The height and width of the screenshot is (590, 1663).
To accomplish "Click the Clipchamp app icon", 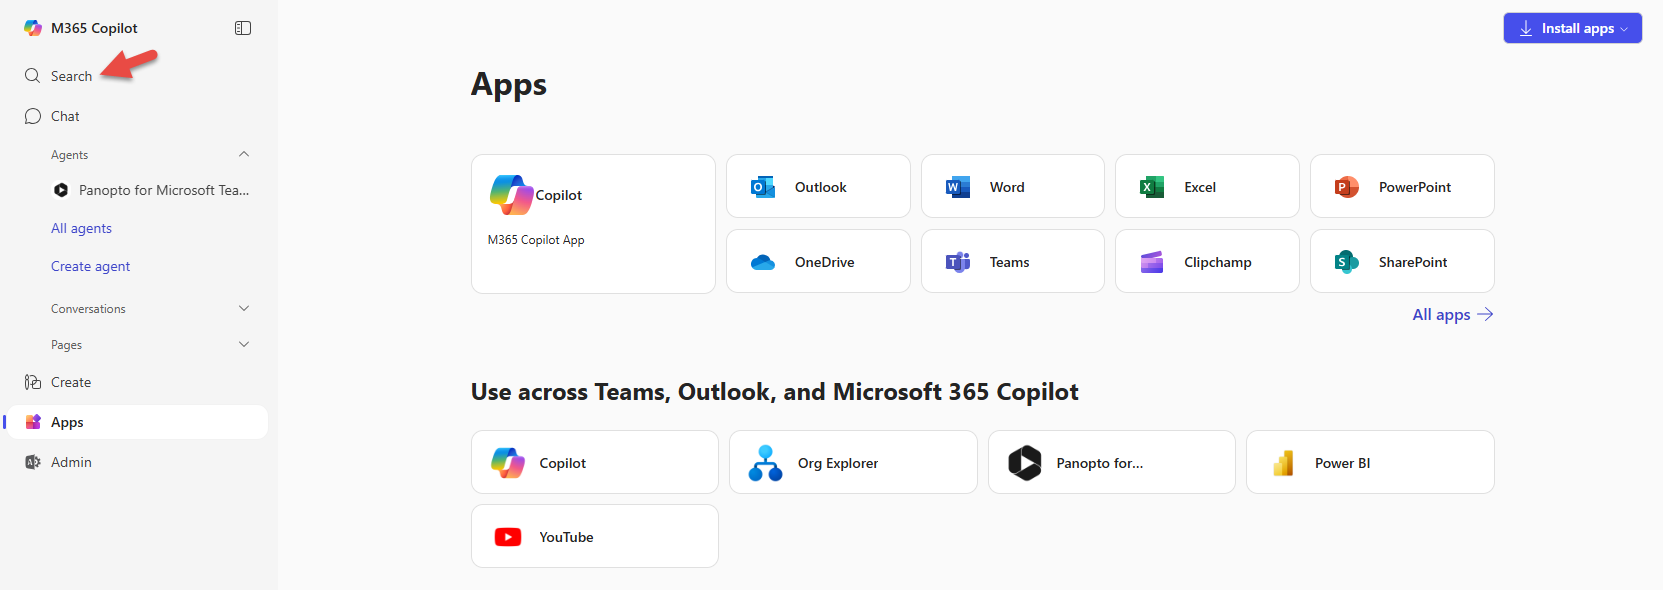I will coord(1152,262).
